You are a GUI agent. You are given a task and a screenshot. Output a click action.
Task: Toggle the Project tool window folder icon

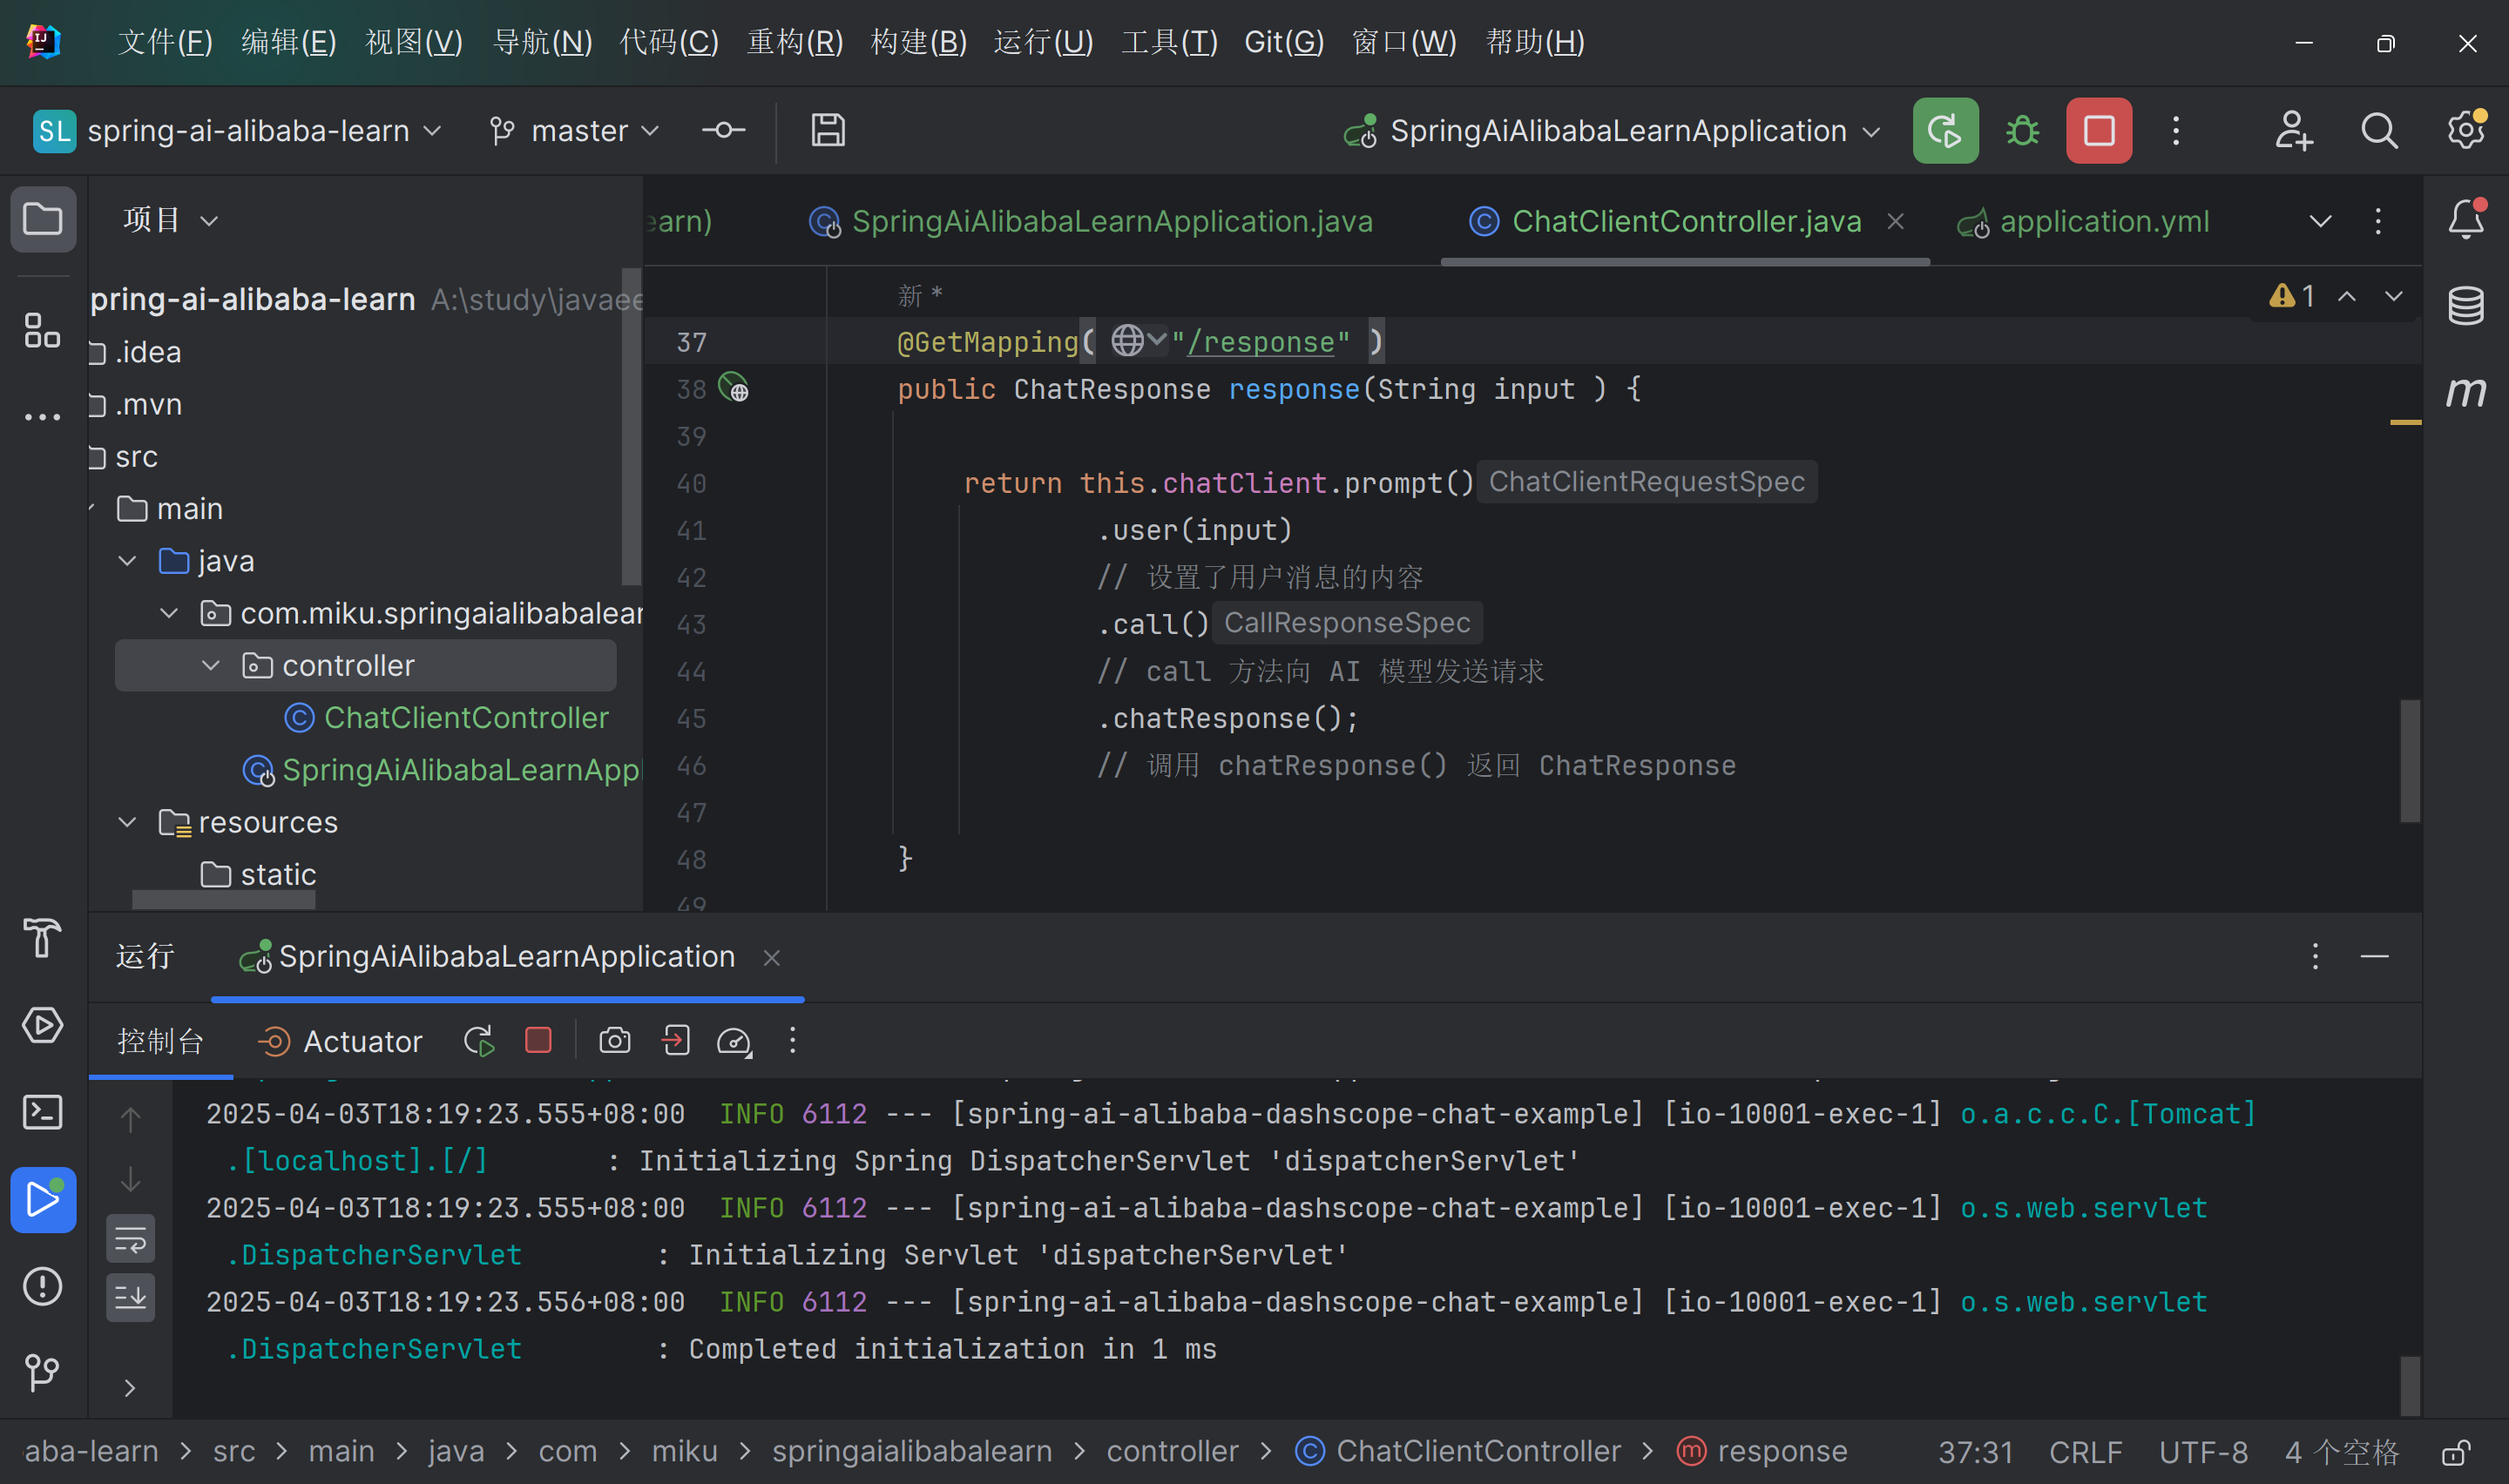(x=43, y=219)
